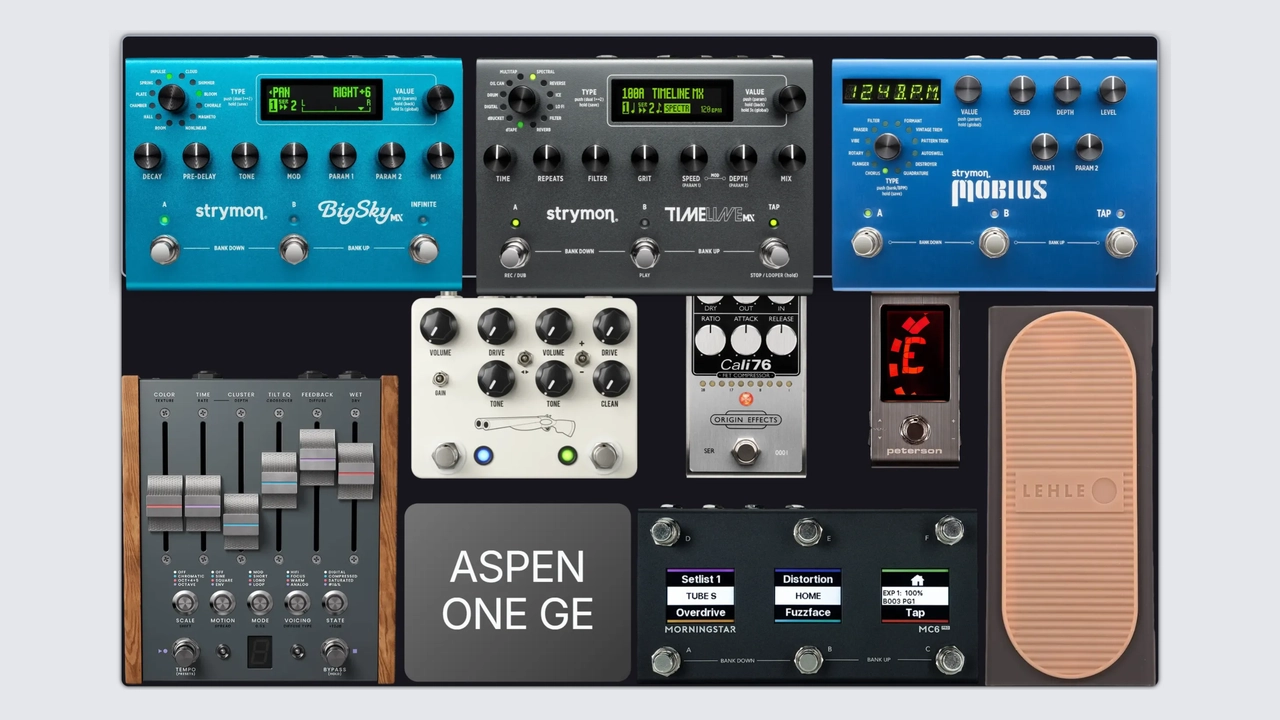Click the TimeLine MX preset display screen
The image size is (1280, 720).
(671, 100)
